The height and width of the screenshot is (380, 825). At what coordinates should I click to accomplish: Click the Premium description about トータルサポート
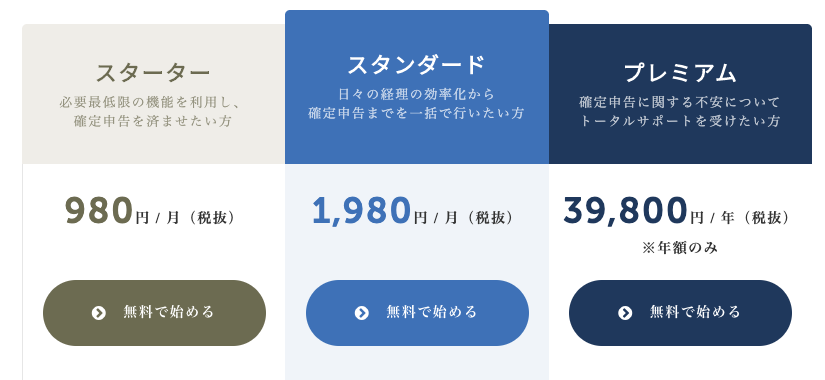point(680,111)
